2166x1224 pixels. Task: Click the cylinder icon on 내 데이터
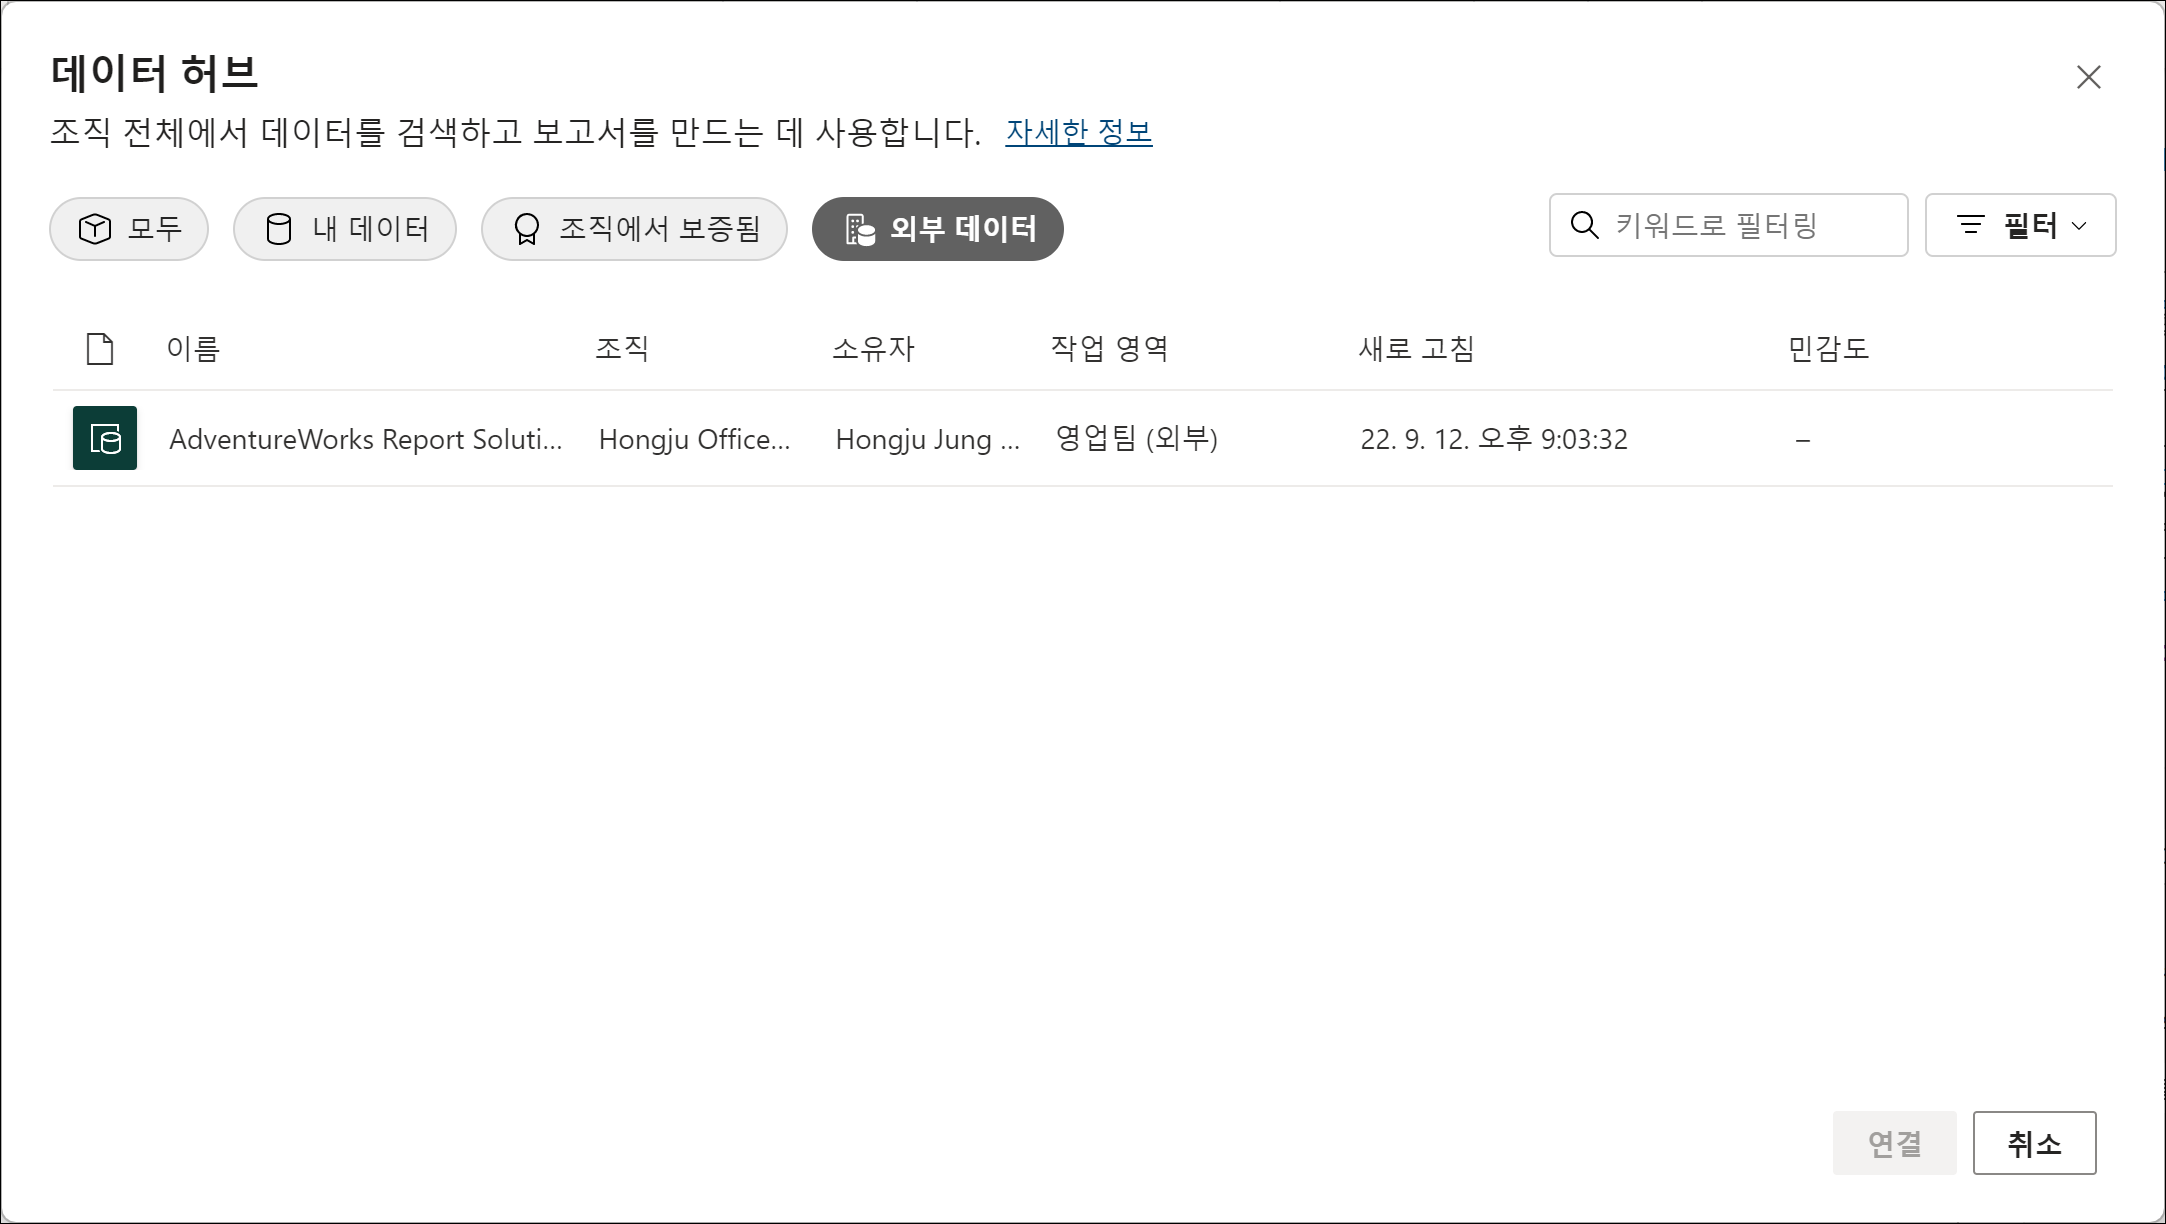click(279, 229)
